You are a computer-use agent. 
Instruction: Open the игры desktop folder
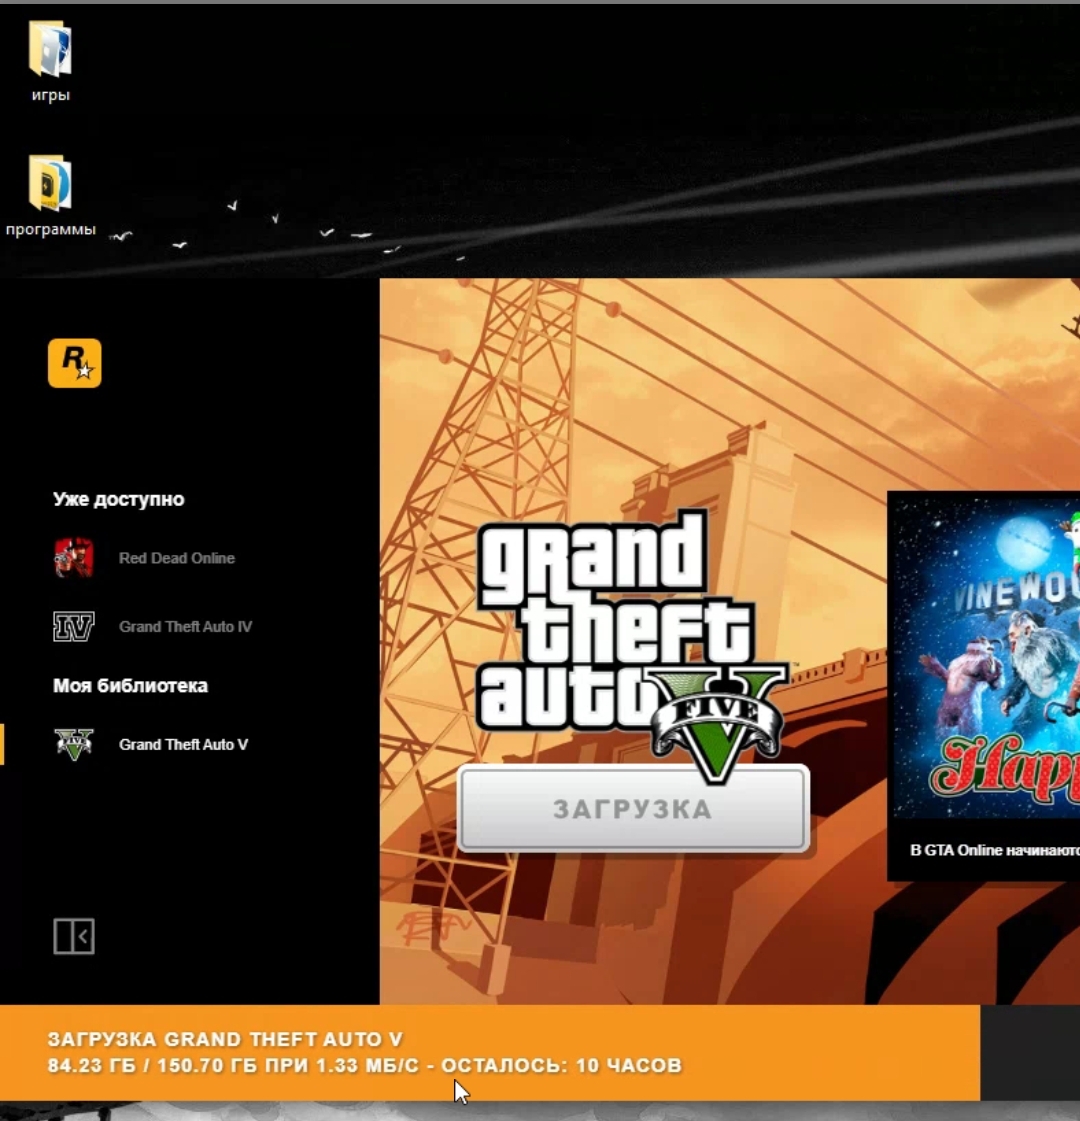(x=50, y=62)
